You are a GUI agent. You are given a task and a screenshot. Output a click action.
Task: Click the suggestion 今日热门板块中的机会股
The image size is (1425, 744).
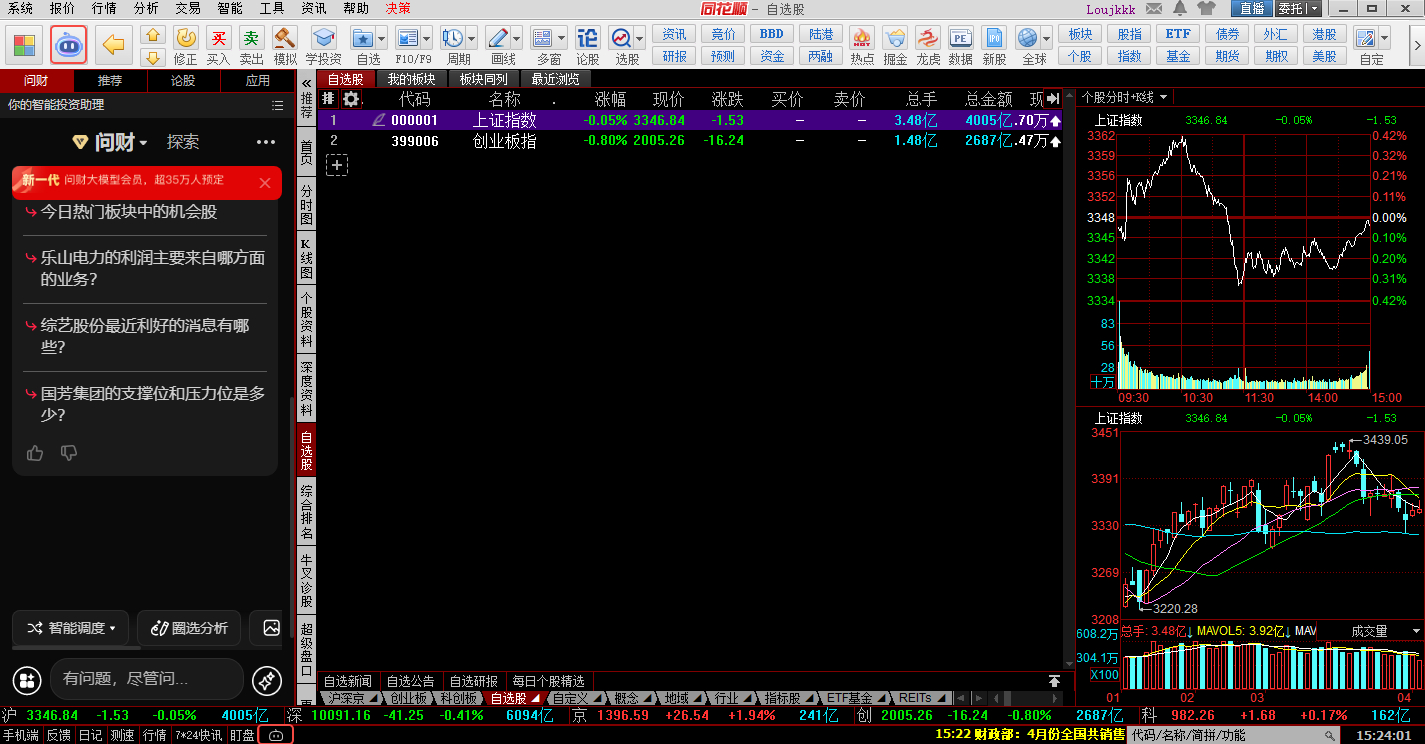[x=129, y=212]
